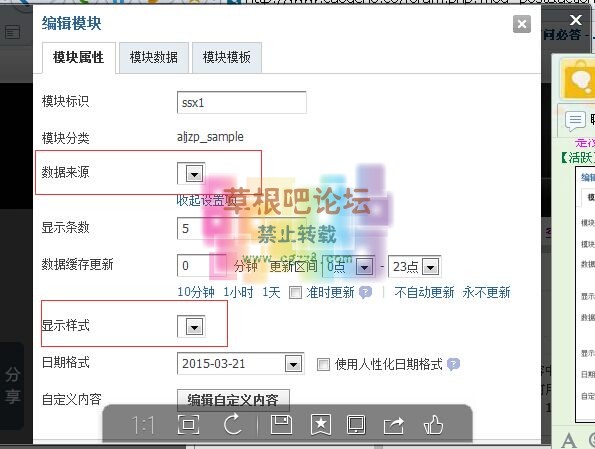Click the 数据缓存更新 minutes input field

pos(202,266)
